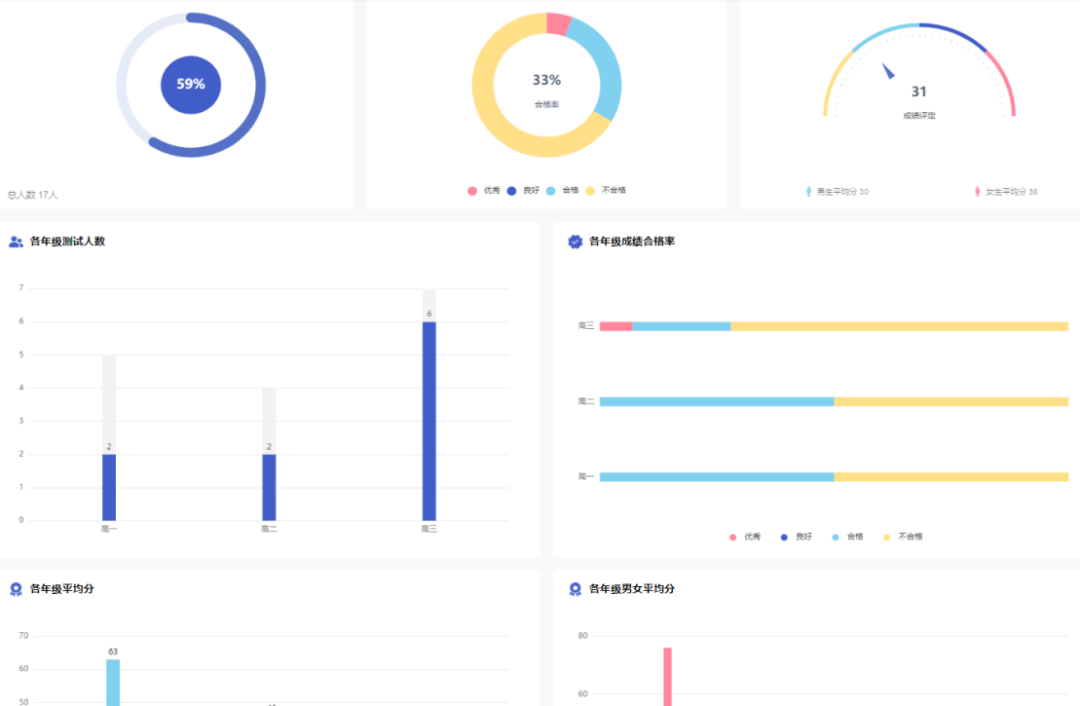Click the pink segment of the donut chart
Screen dimensions: 1080x706
pyautogui.click(x=558, y=23)
